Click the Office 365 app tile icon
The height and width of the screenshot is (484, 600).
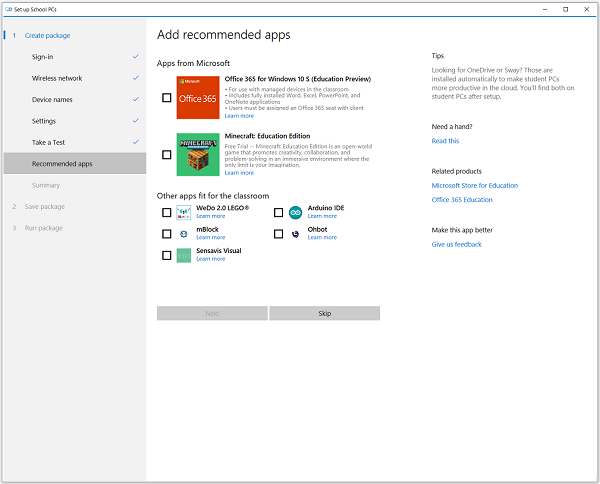[x=196, y=97]
